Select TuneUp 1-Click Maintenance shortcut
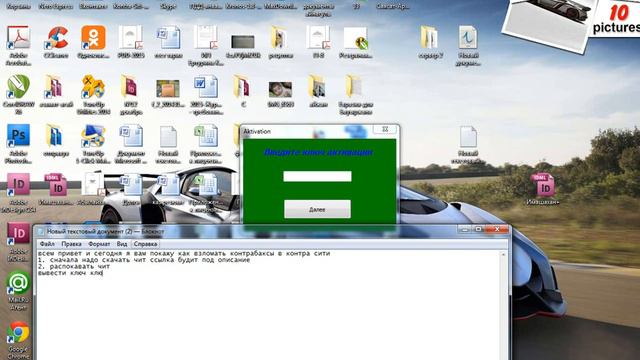The image size is (640, 360). (93, 137)
